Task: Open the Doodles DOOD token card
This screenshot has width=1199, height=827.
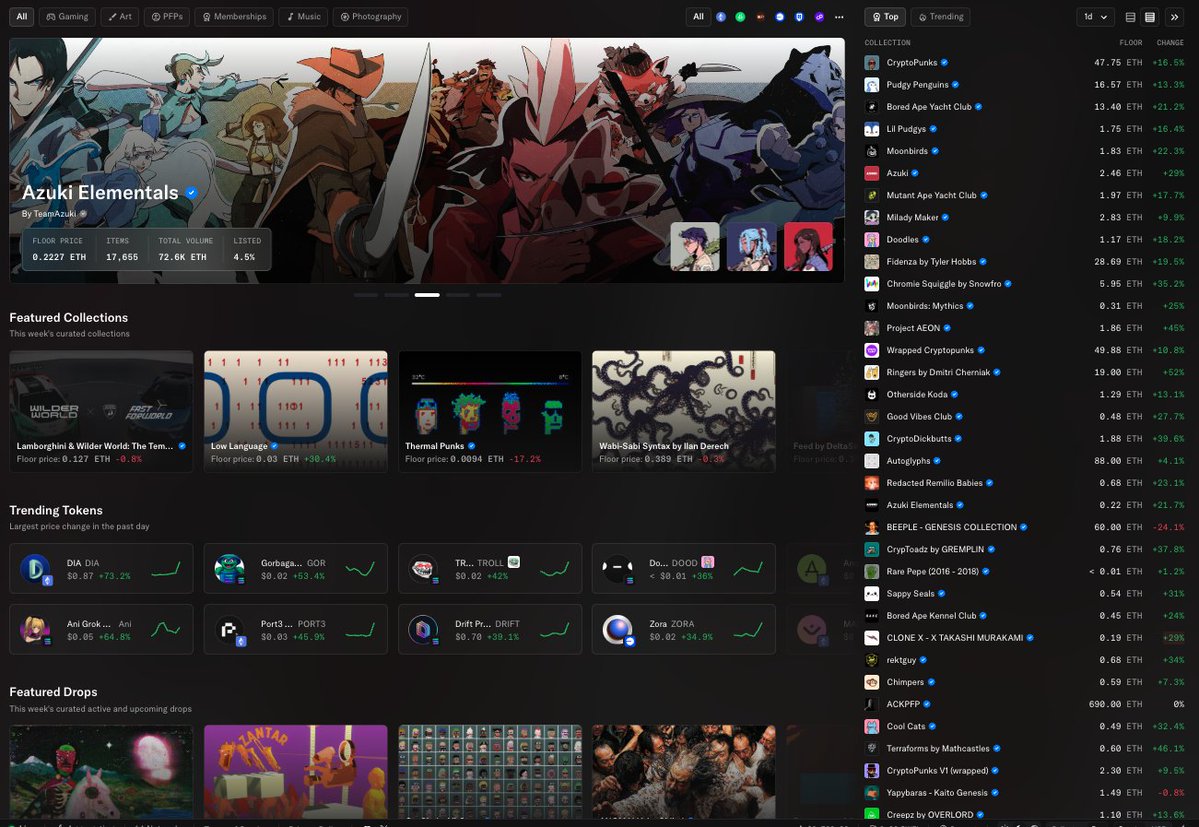Action: (684, 569)
